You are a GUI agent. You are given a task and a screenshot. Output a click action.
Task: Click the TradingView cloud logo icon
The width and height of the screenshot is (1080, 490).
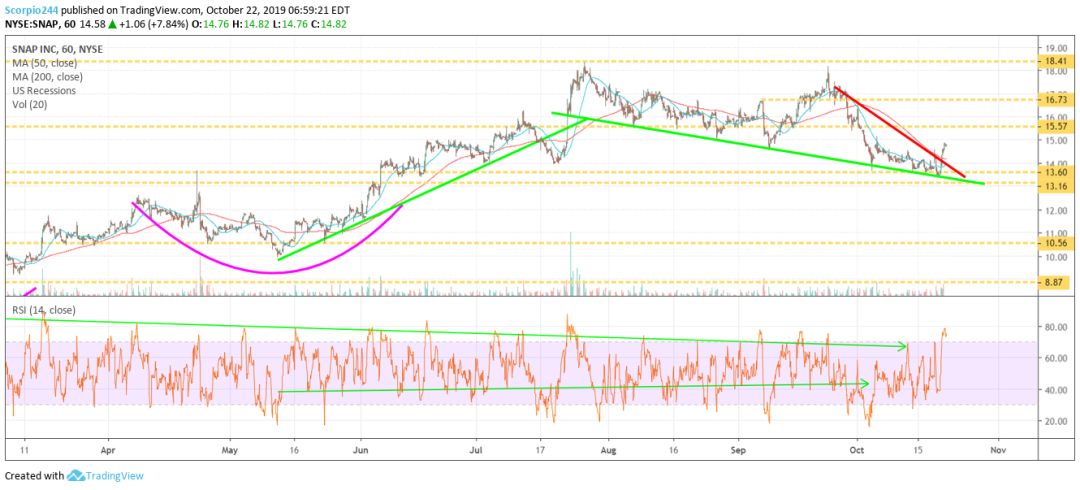(77, 476)
